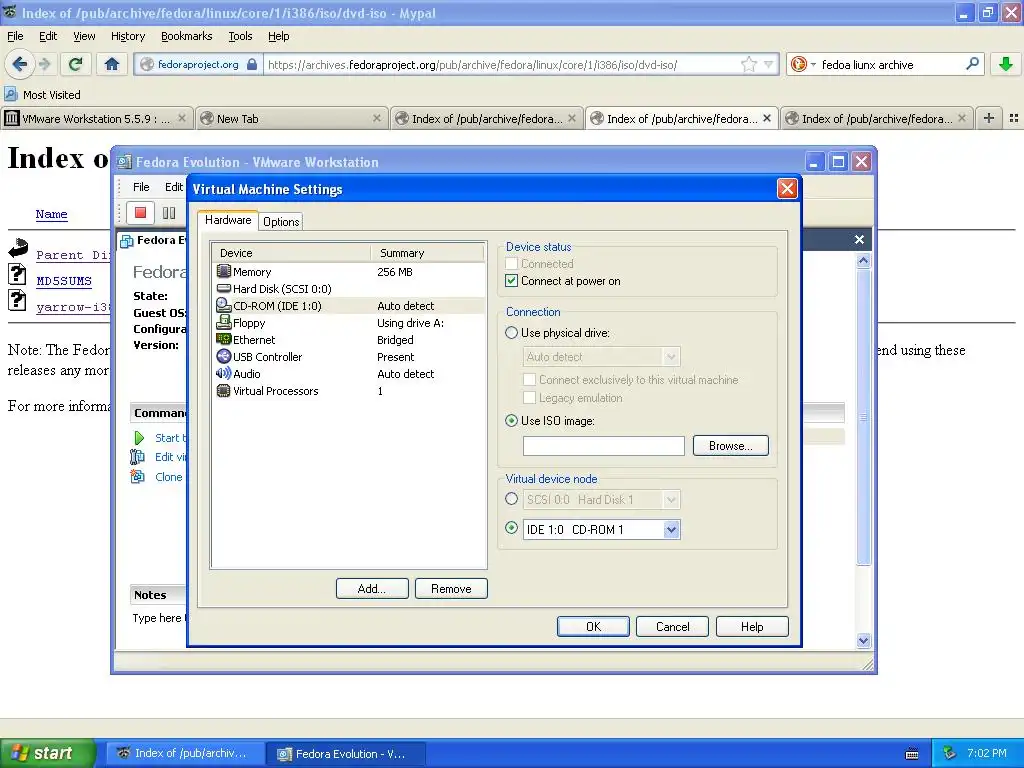1024x768 pixels.
Task: Click the Edit virtual machine settings icon
Action: (137, 456)
